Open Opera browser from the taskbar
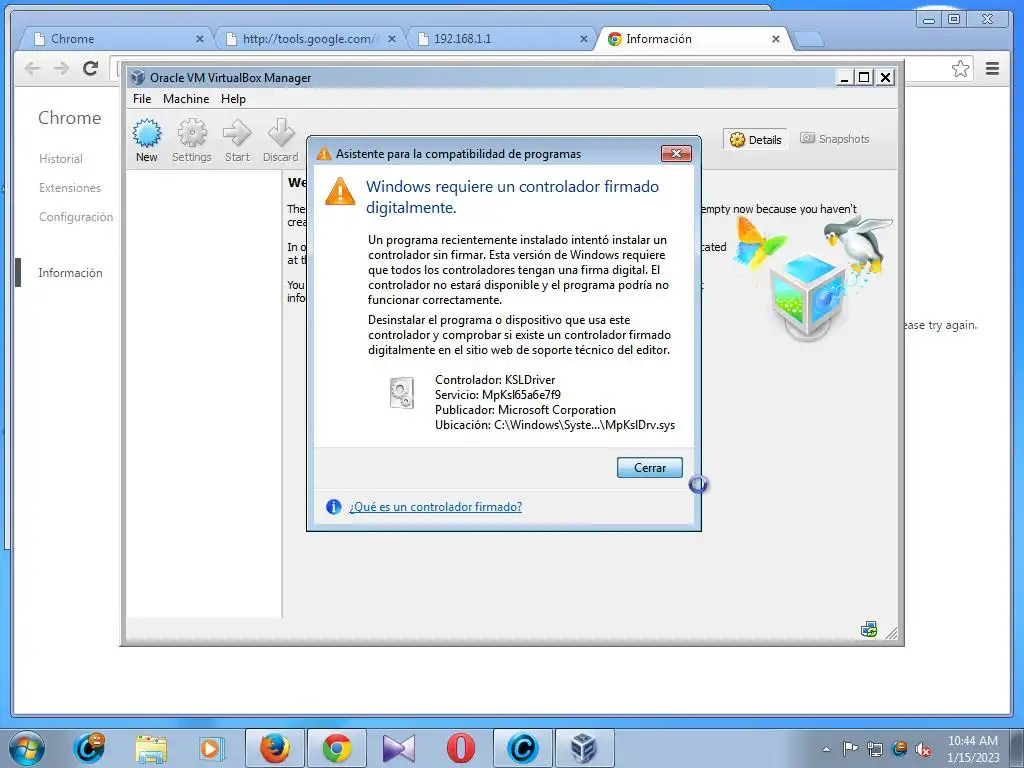 (x=460, y=748)
